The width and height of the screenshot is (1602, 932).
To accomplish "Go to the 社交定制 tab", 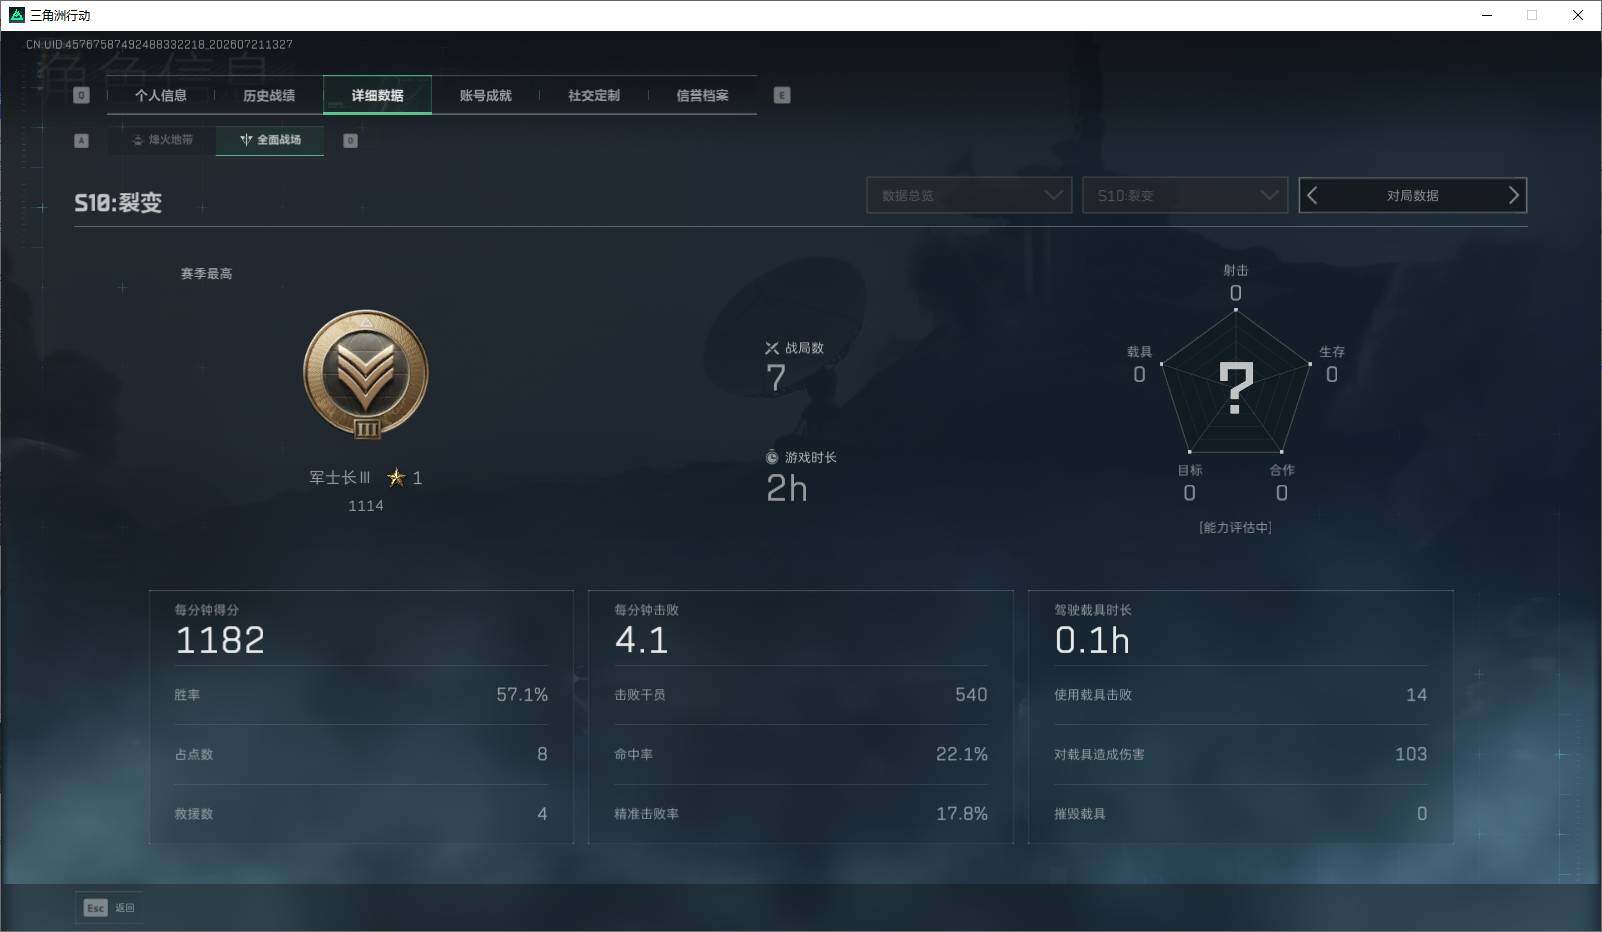I will (594, 96).
